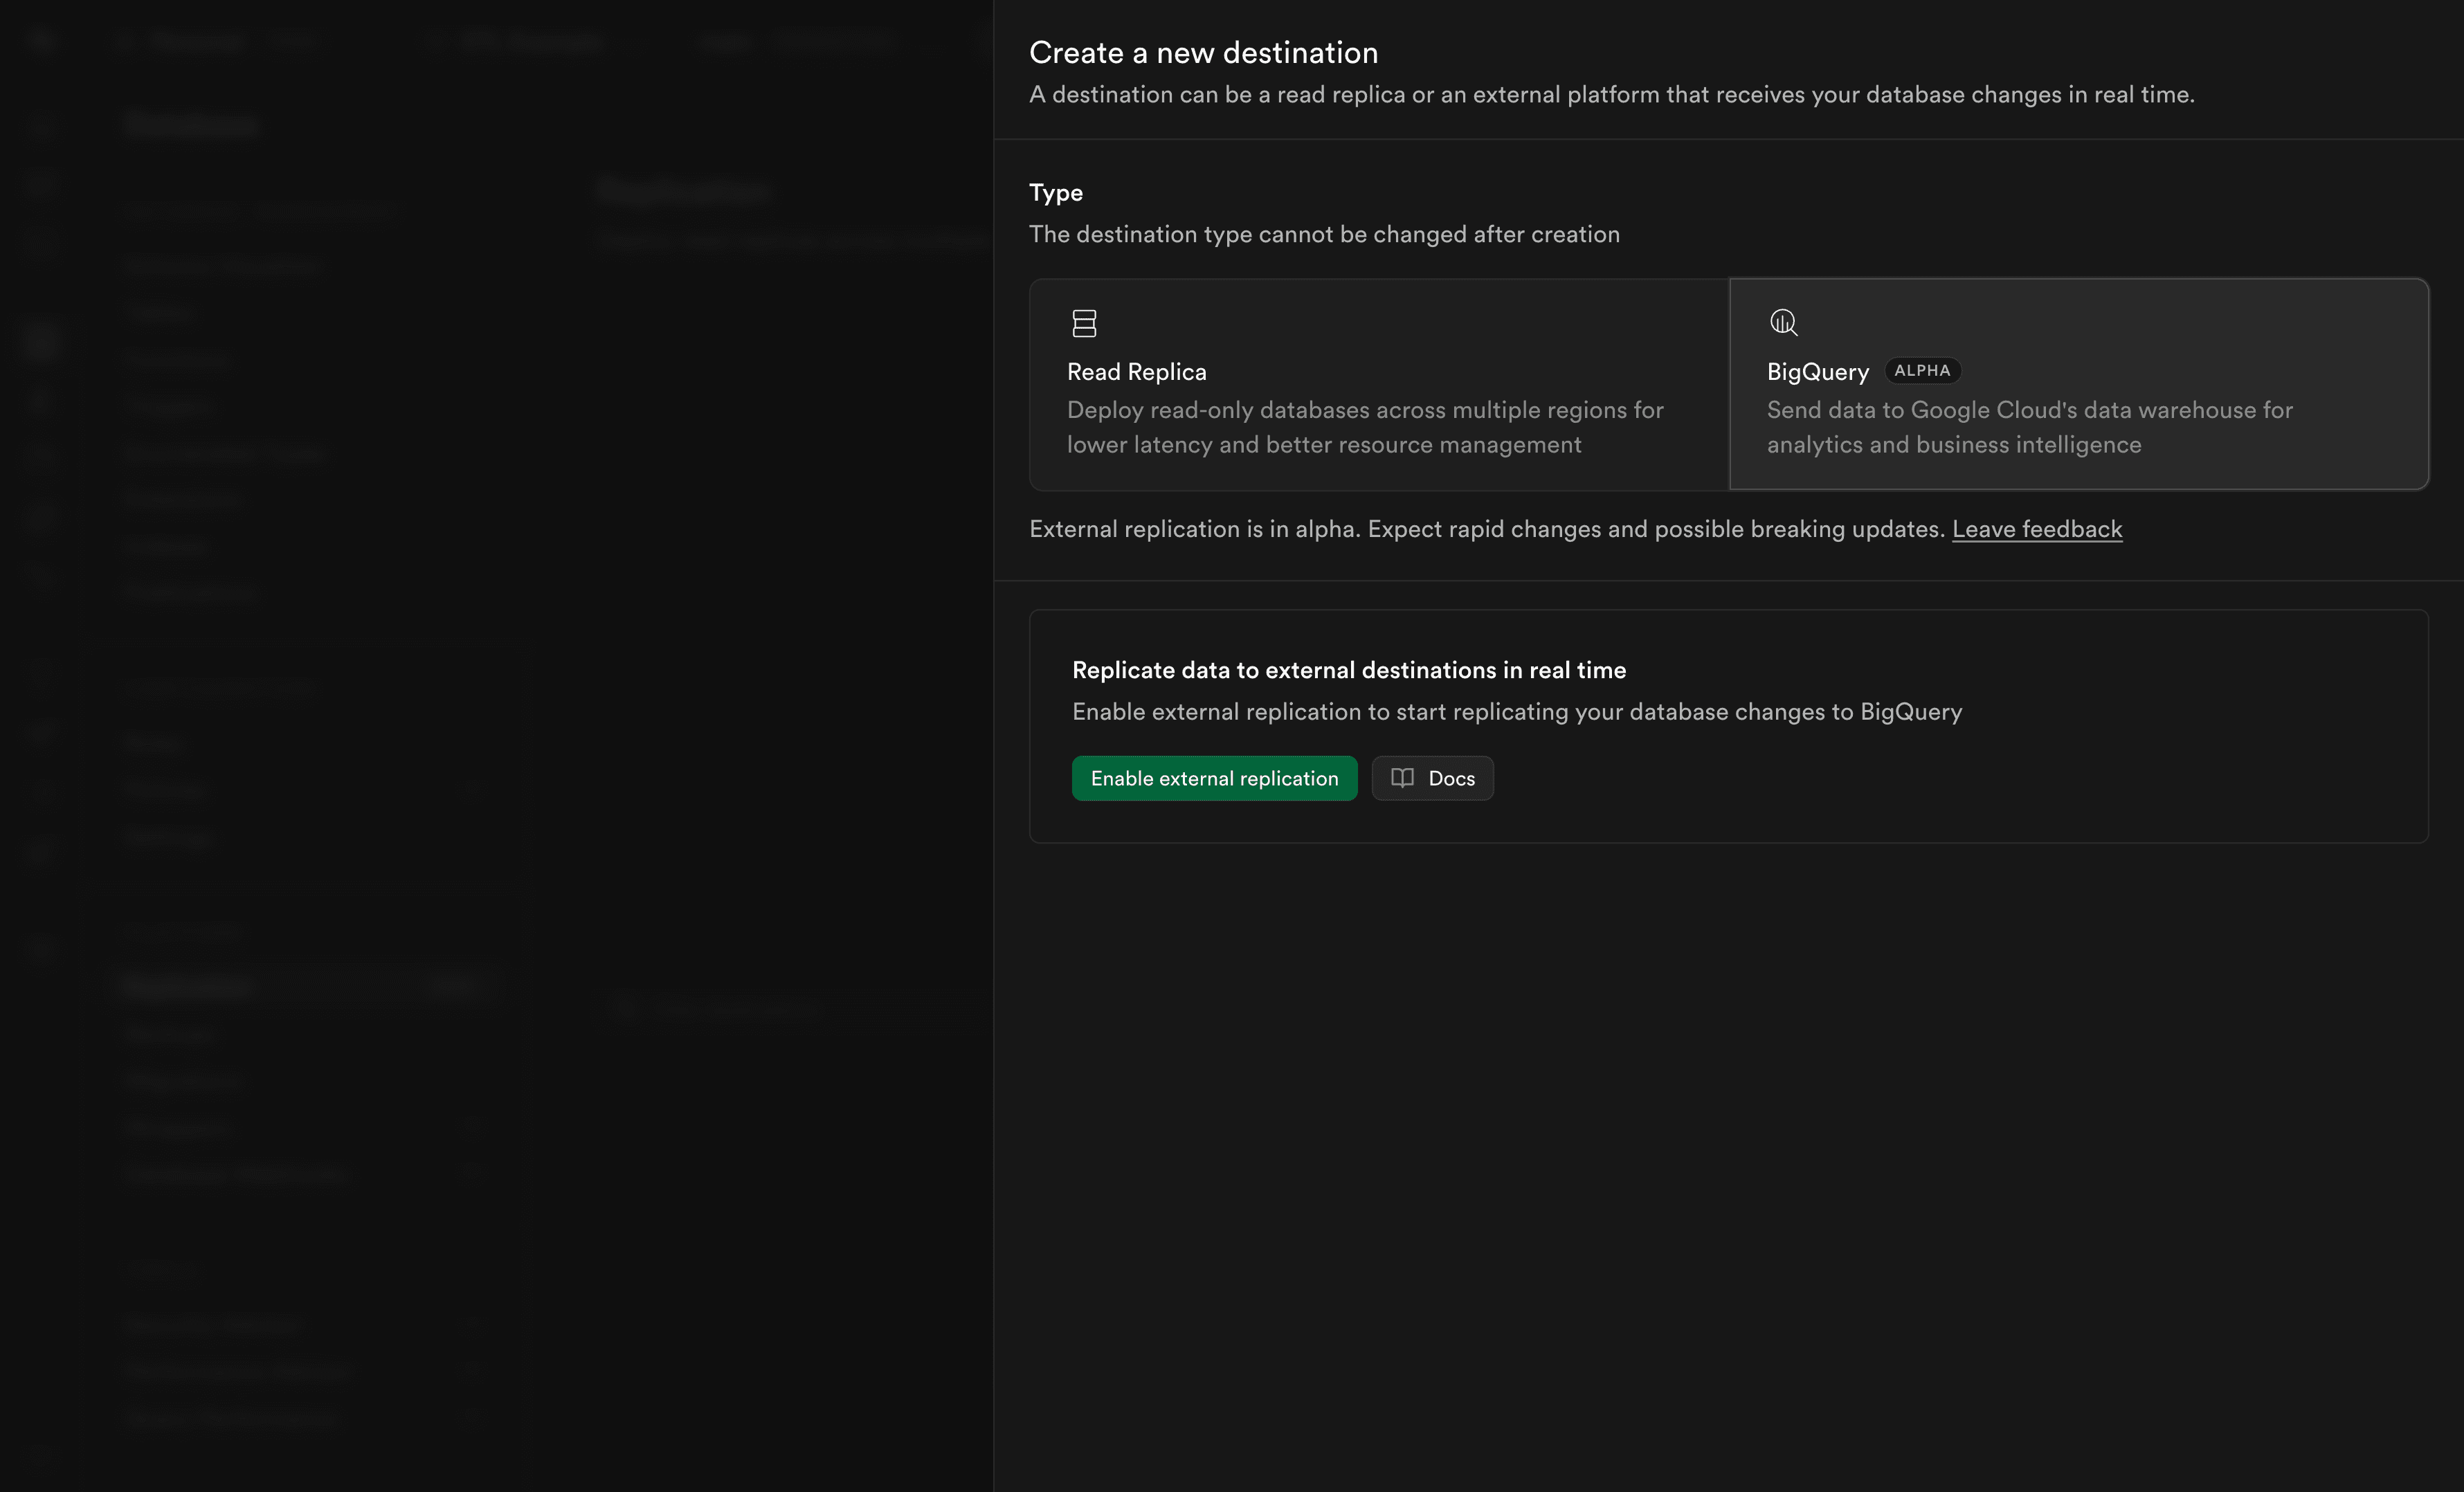
Task: Click the ALPHA badge beside BigQuery
Action: (1922, 371)
